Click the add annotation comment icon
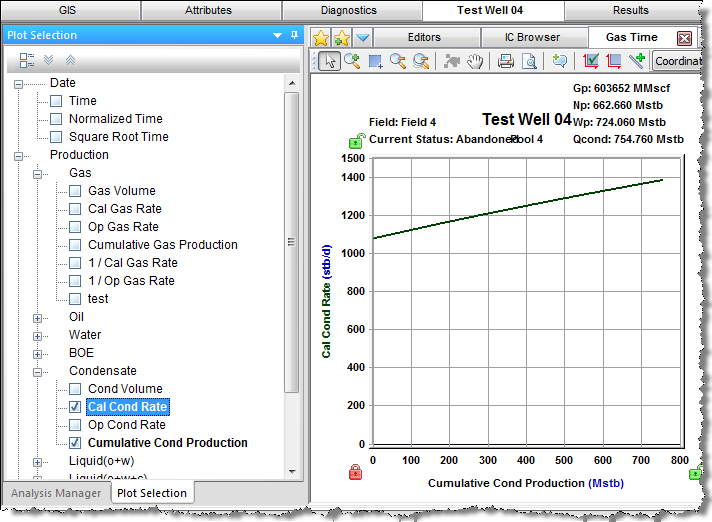The image size is (712, 522). tap(560, 61)
